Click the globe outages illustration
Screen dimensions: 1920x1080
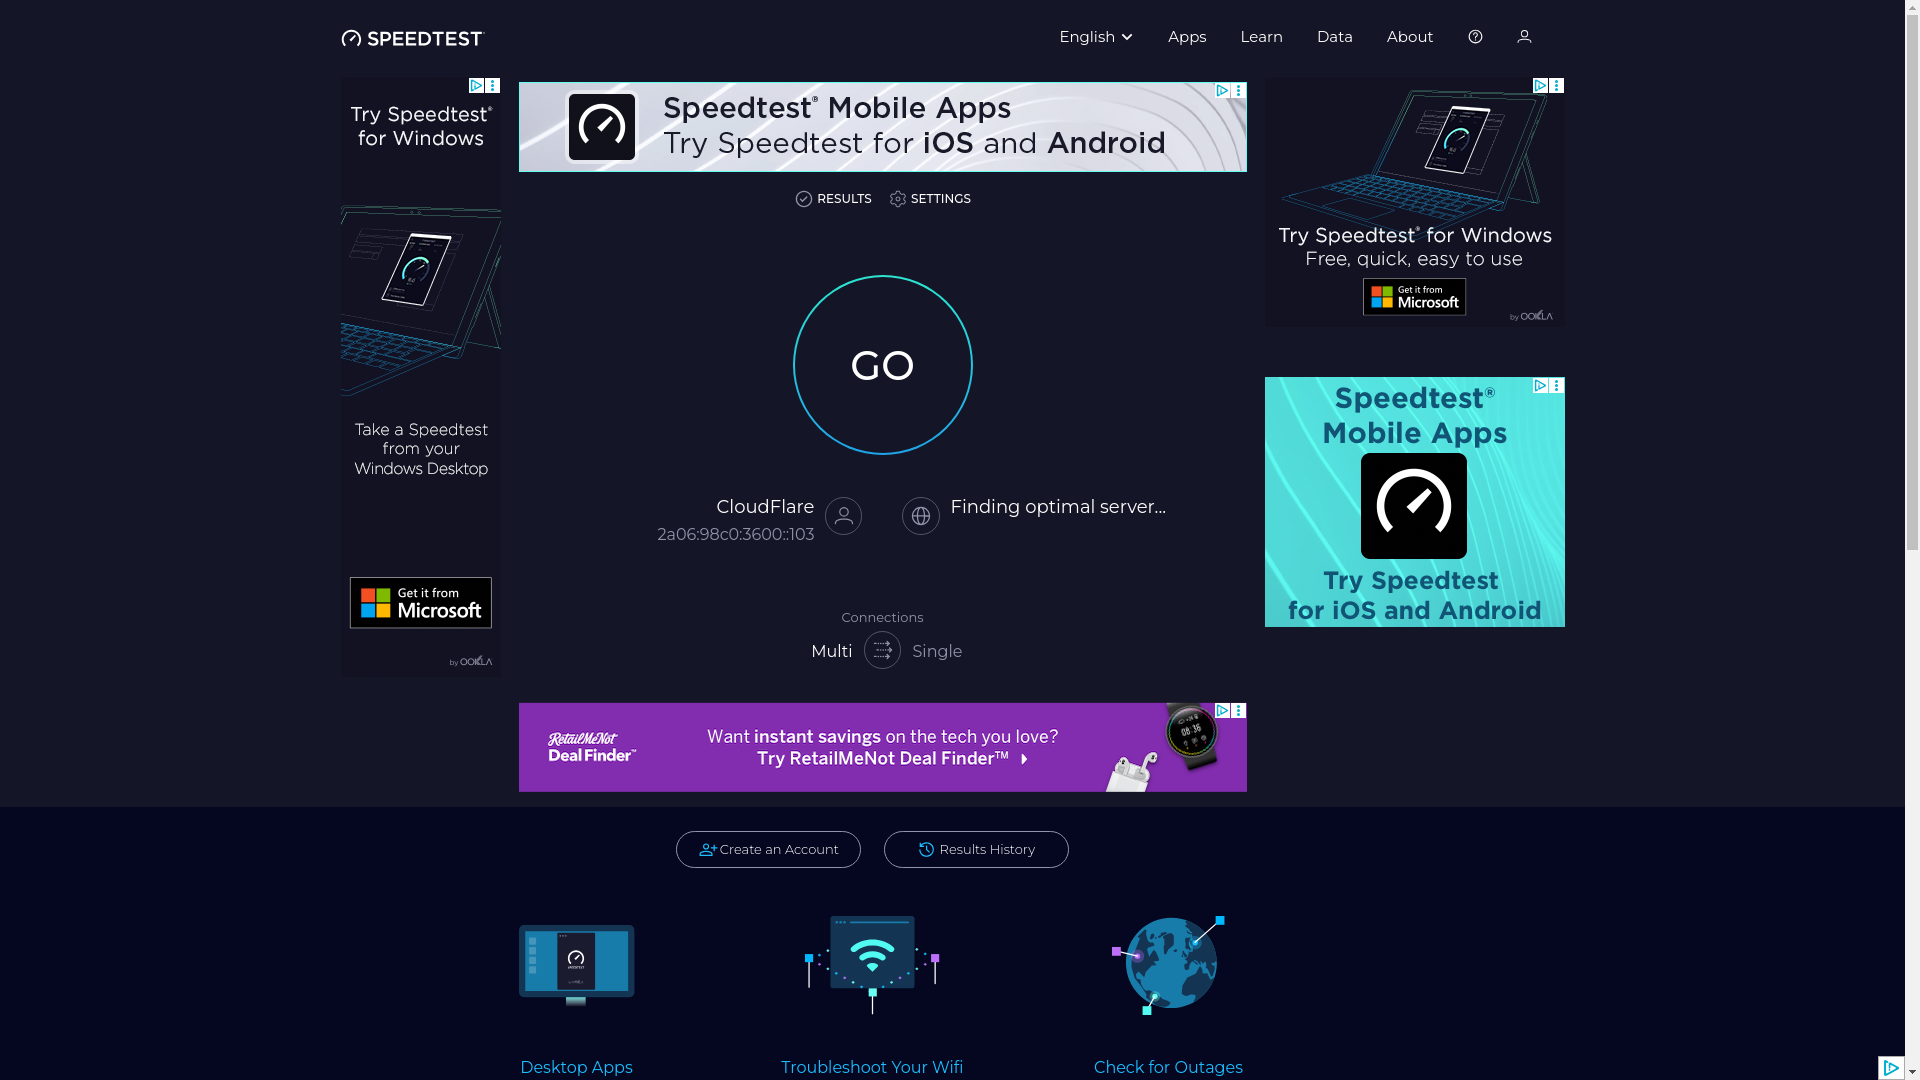(1168, 965)
